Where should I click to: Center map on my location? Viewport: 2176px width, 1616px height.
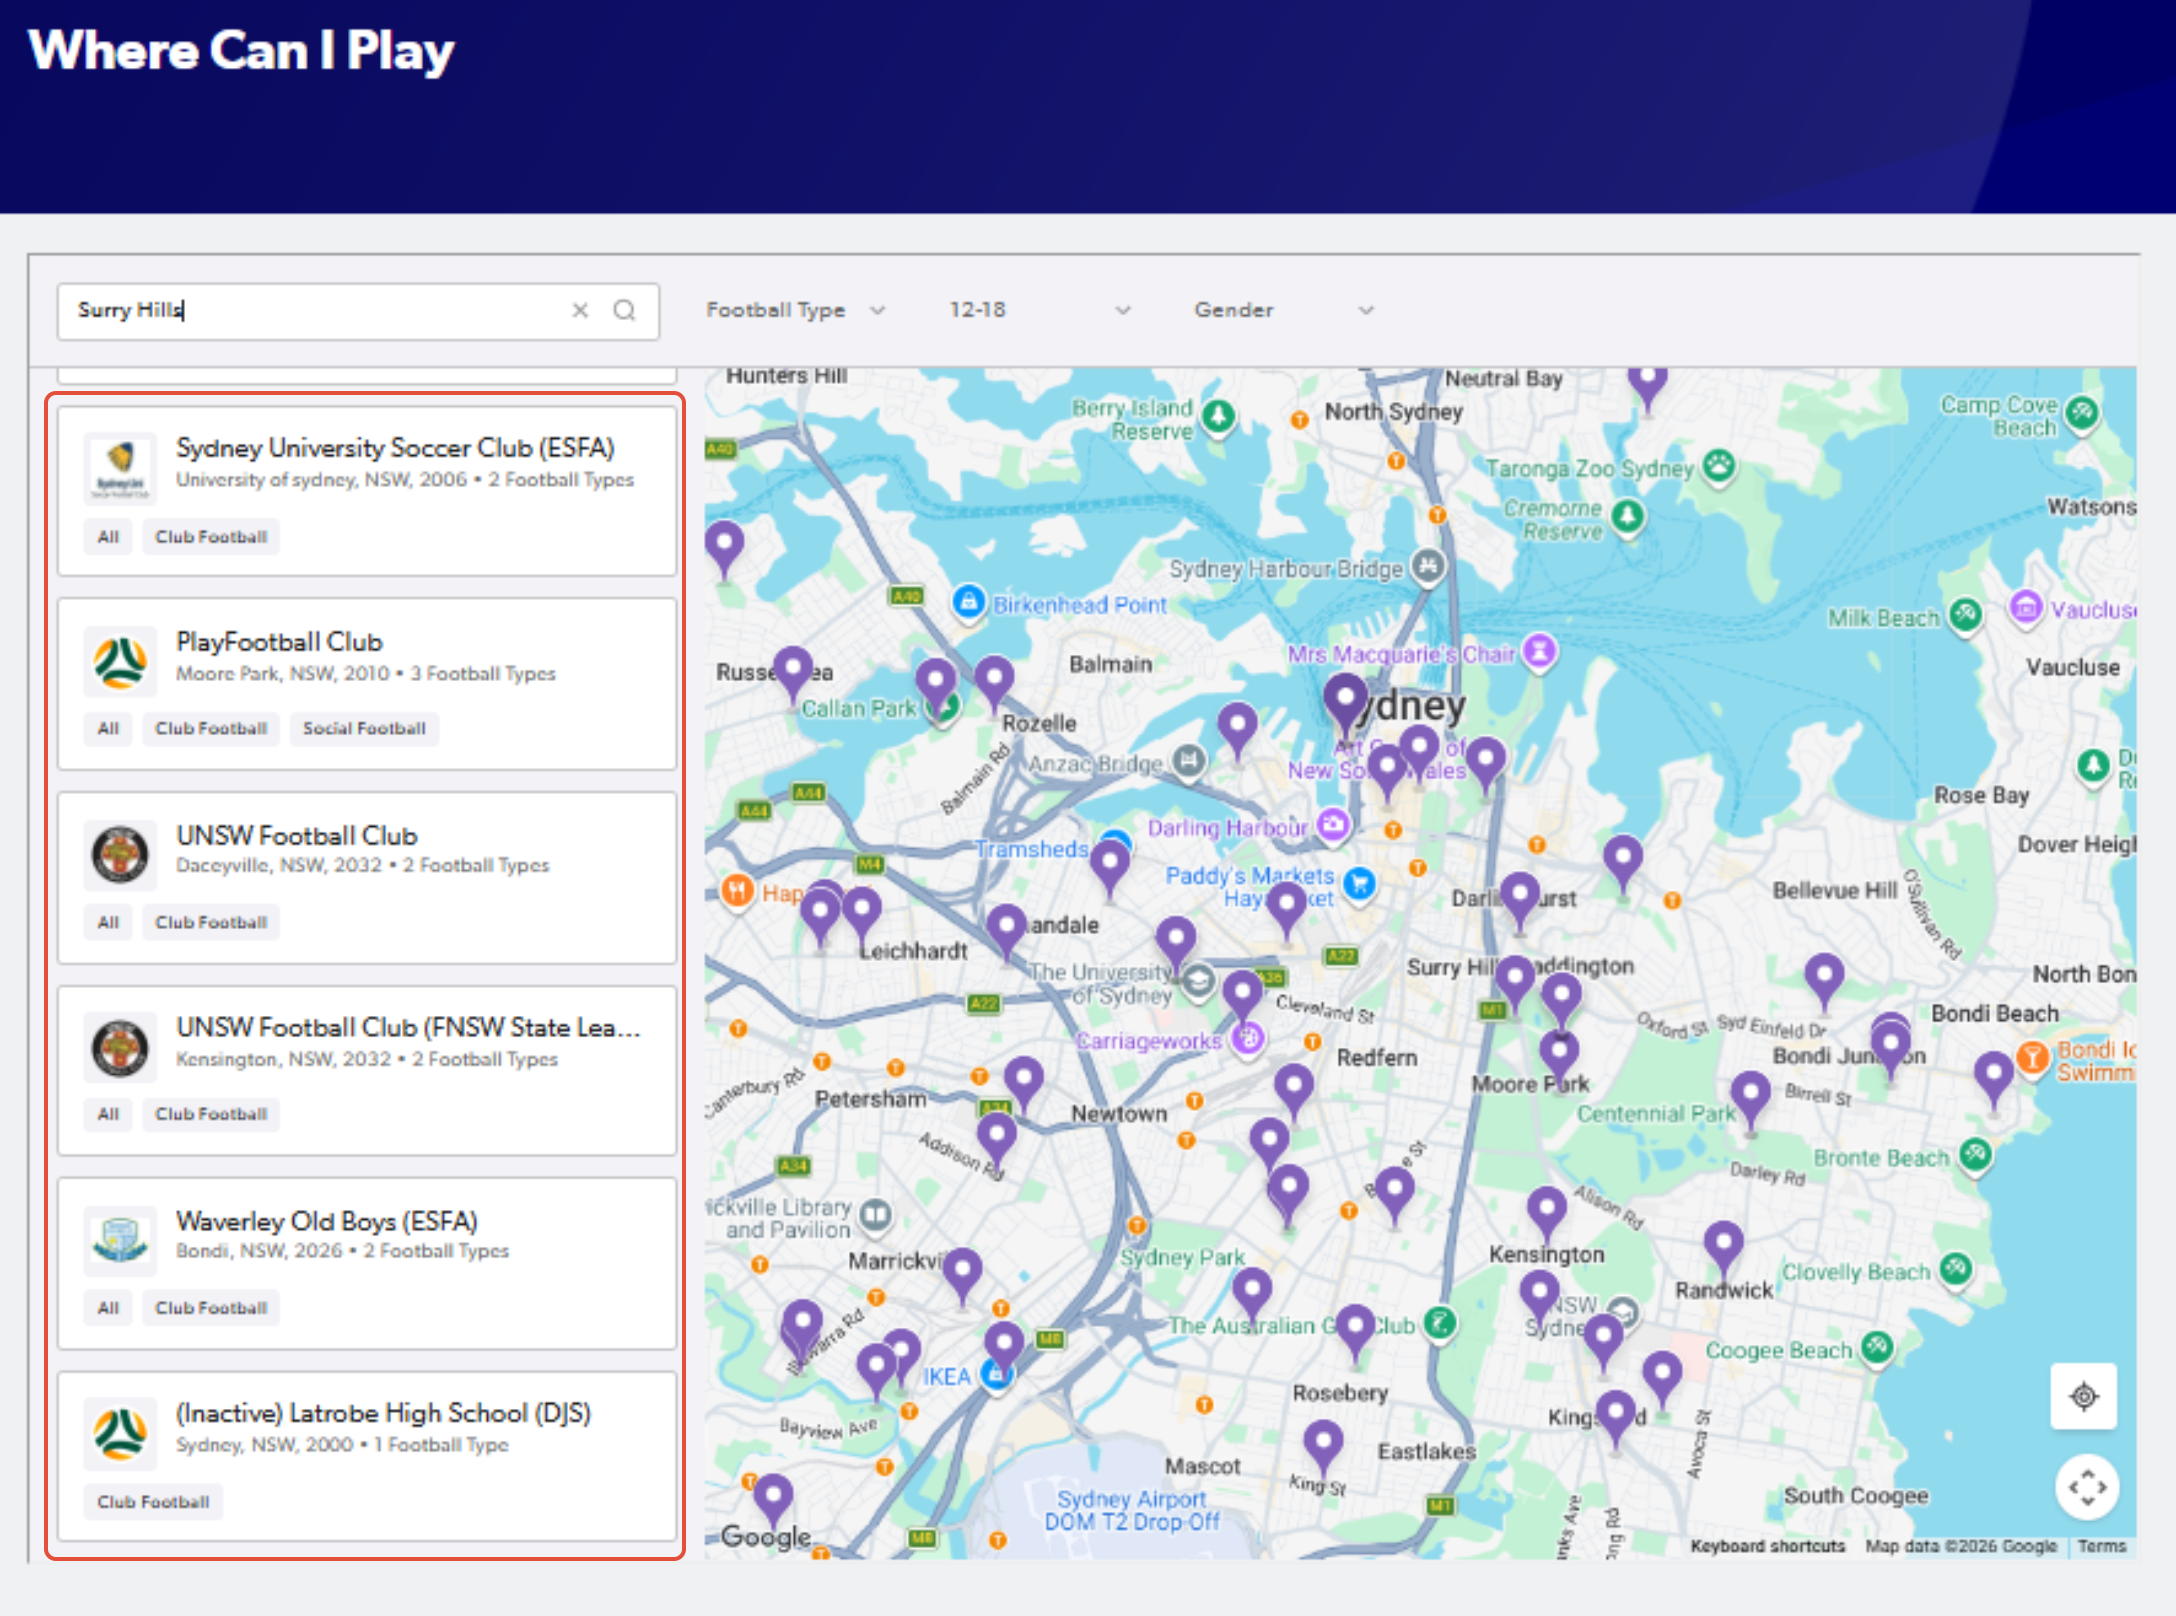click(x=2084, y=1396)
